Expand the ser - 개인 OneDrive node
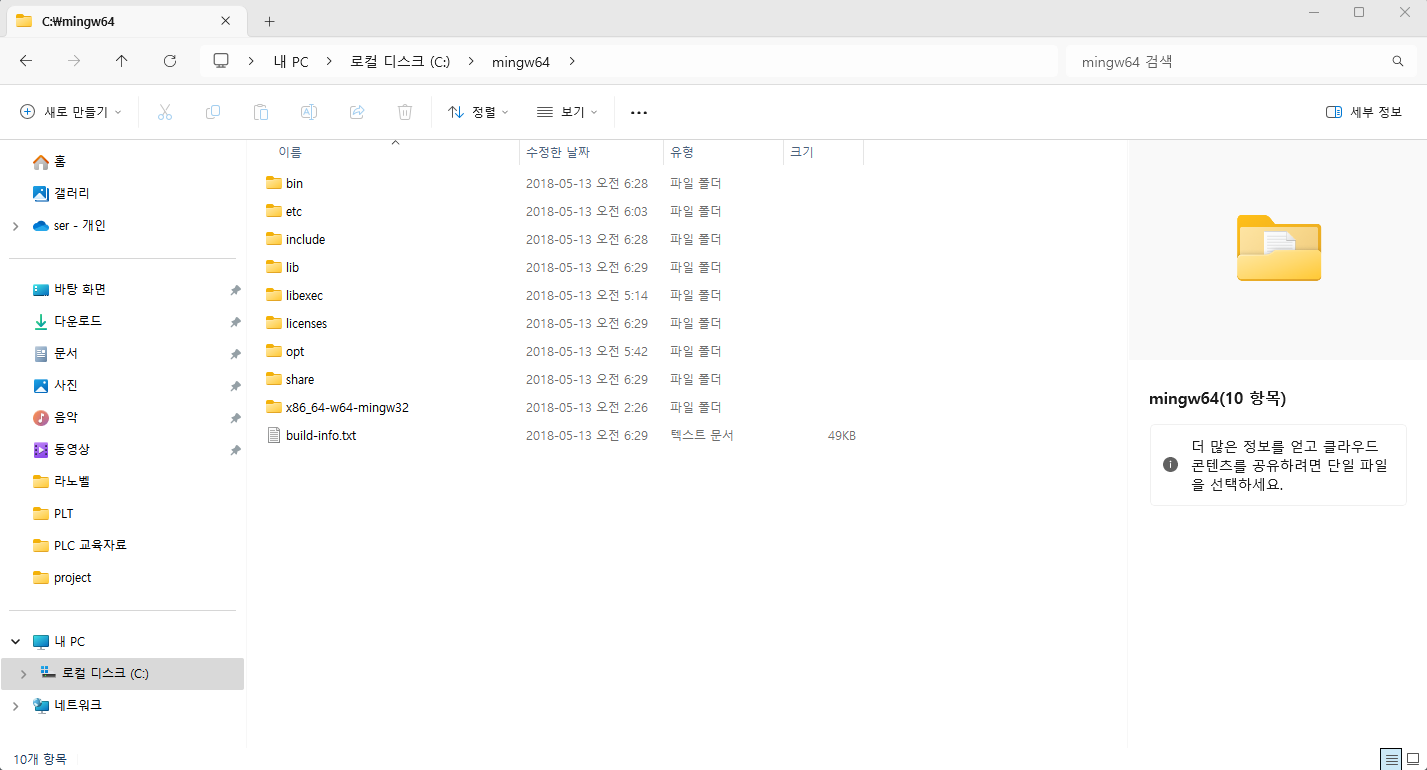 coord(15,226)
